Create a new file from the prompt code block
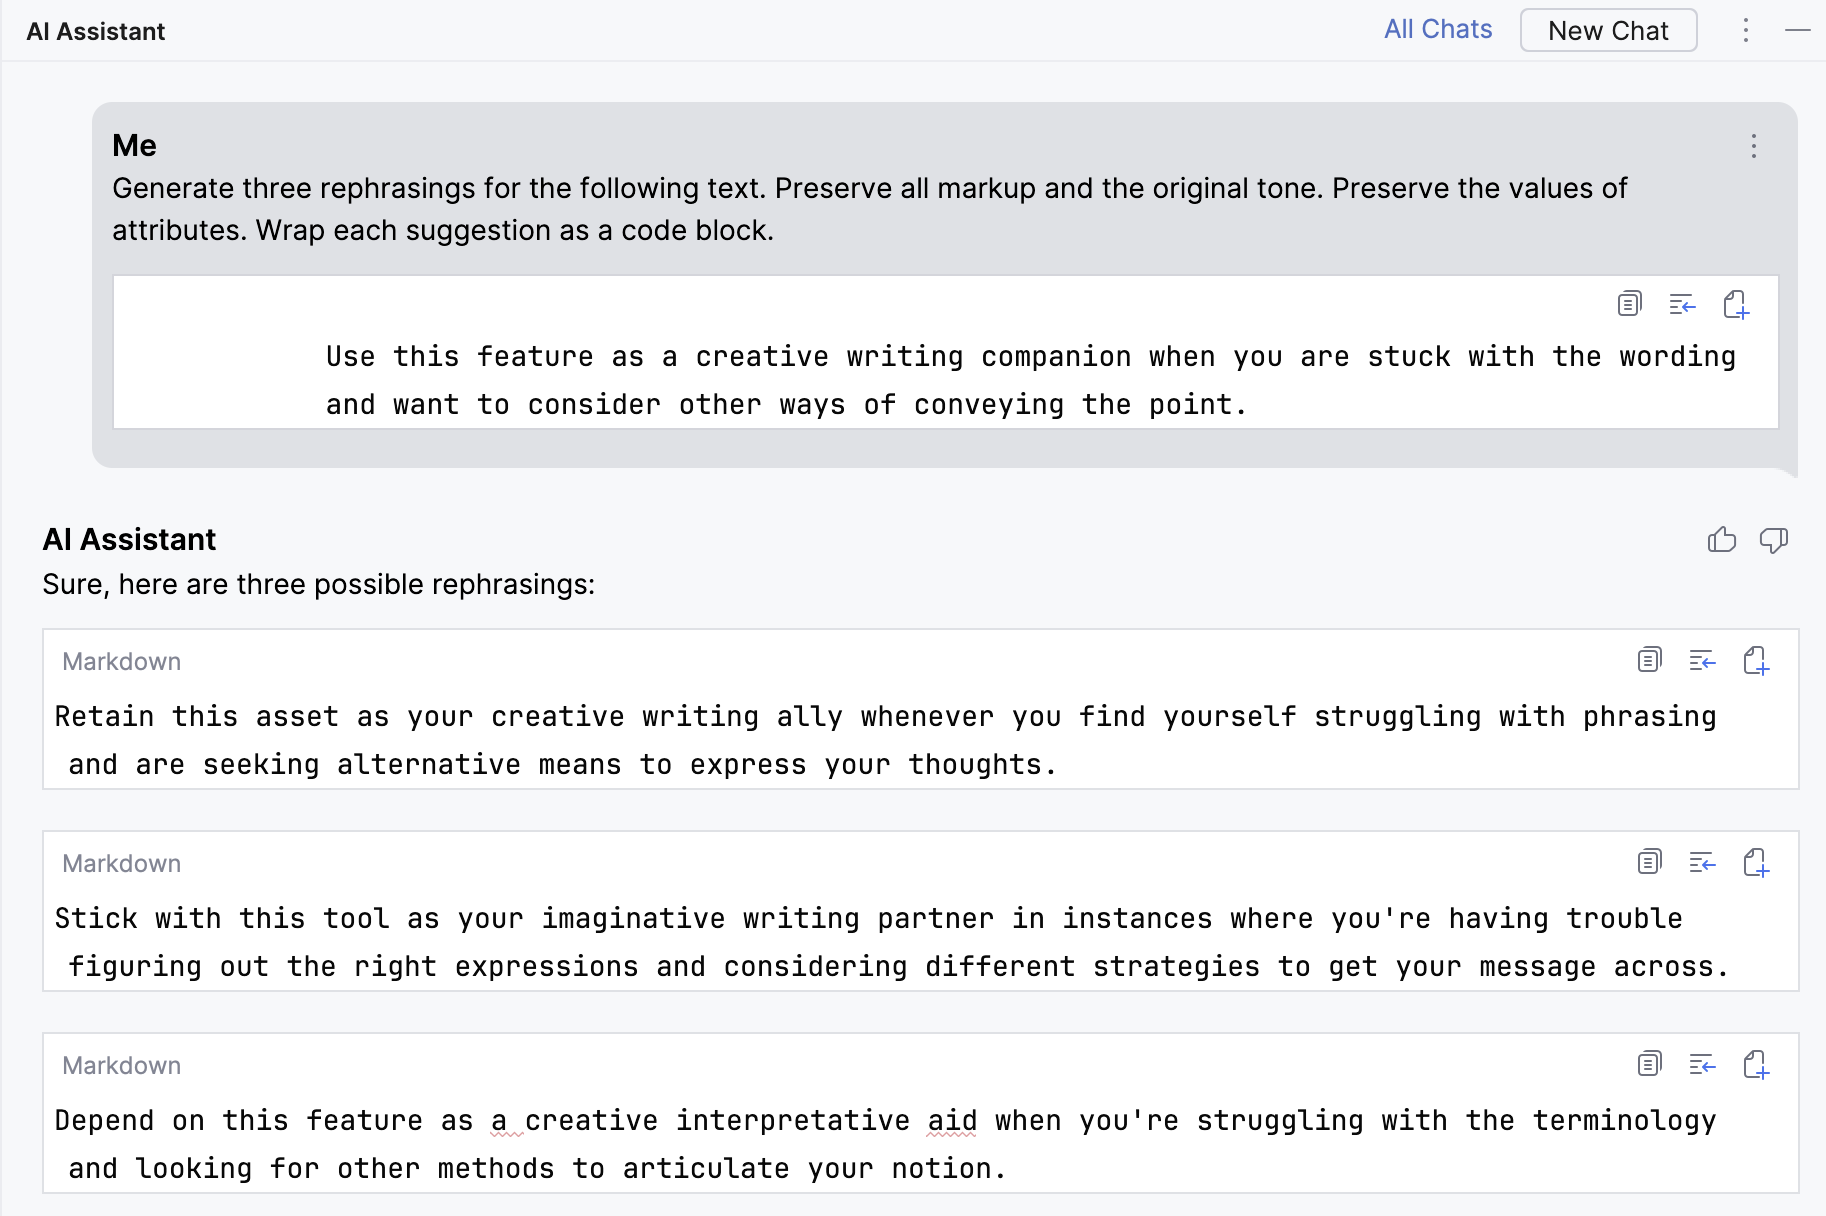Screen dimensions: 1826x1216 pyautogui.click(x=1736, y=305)
